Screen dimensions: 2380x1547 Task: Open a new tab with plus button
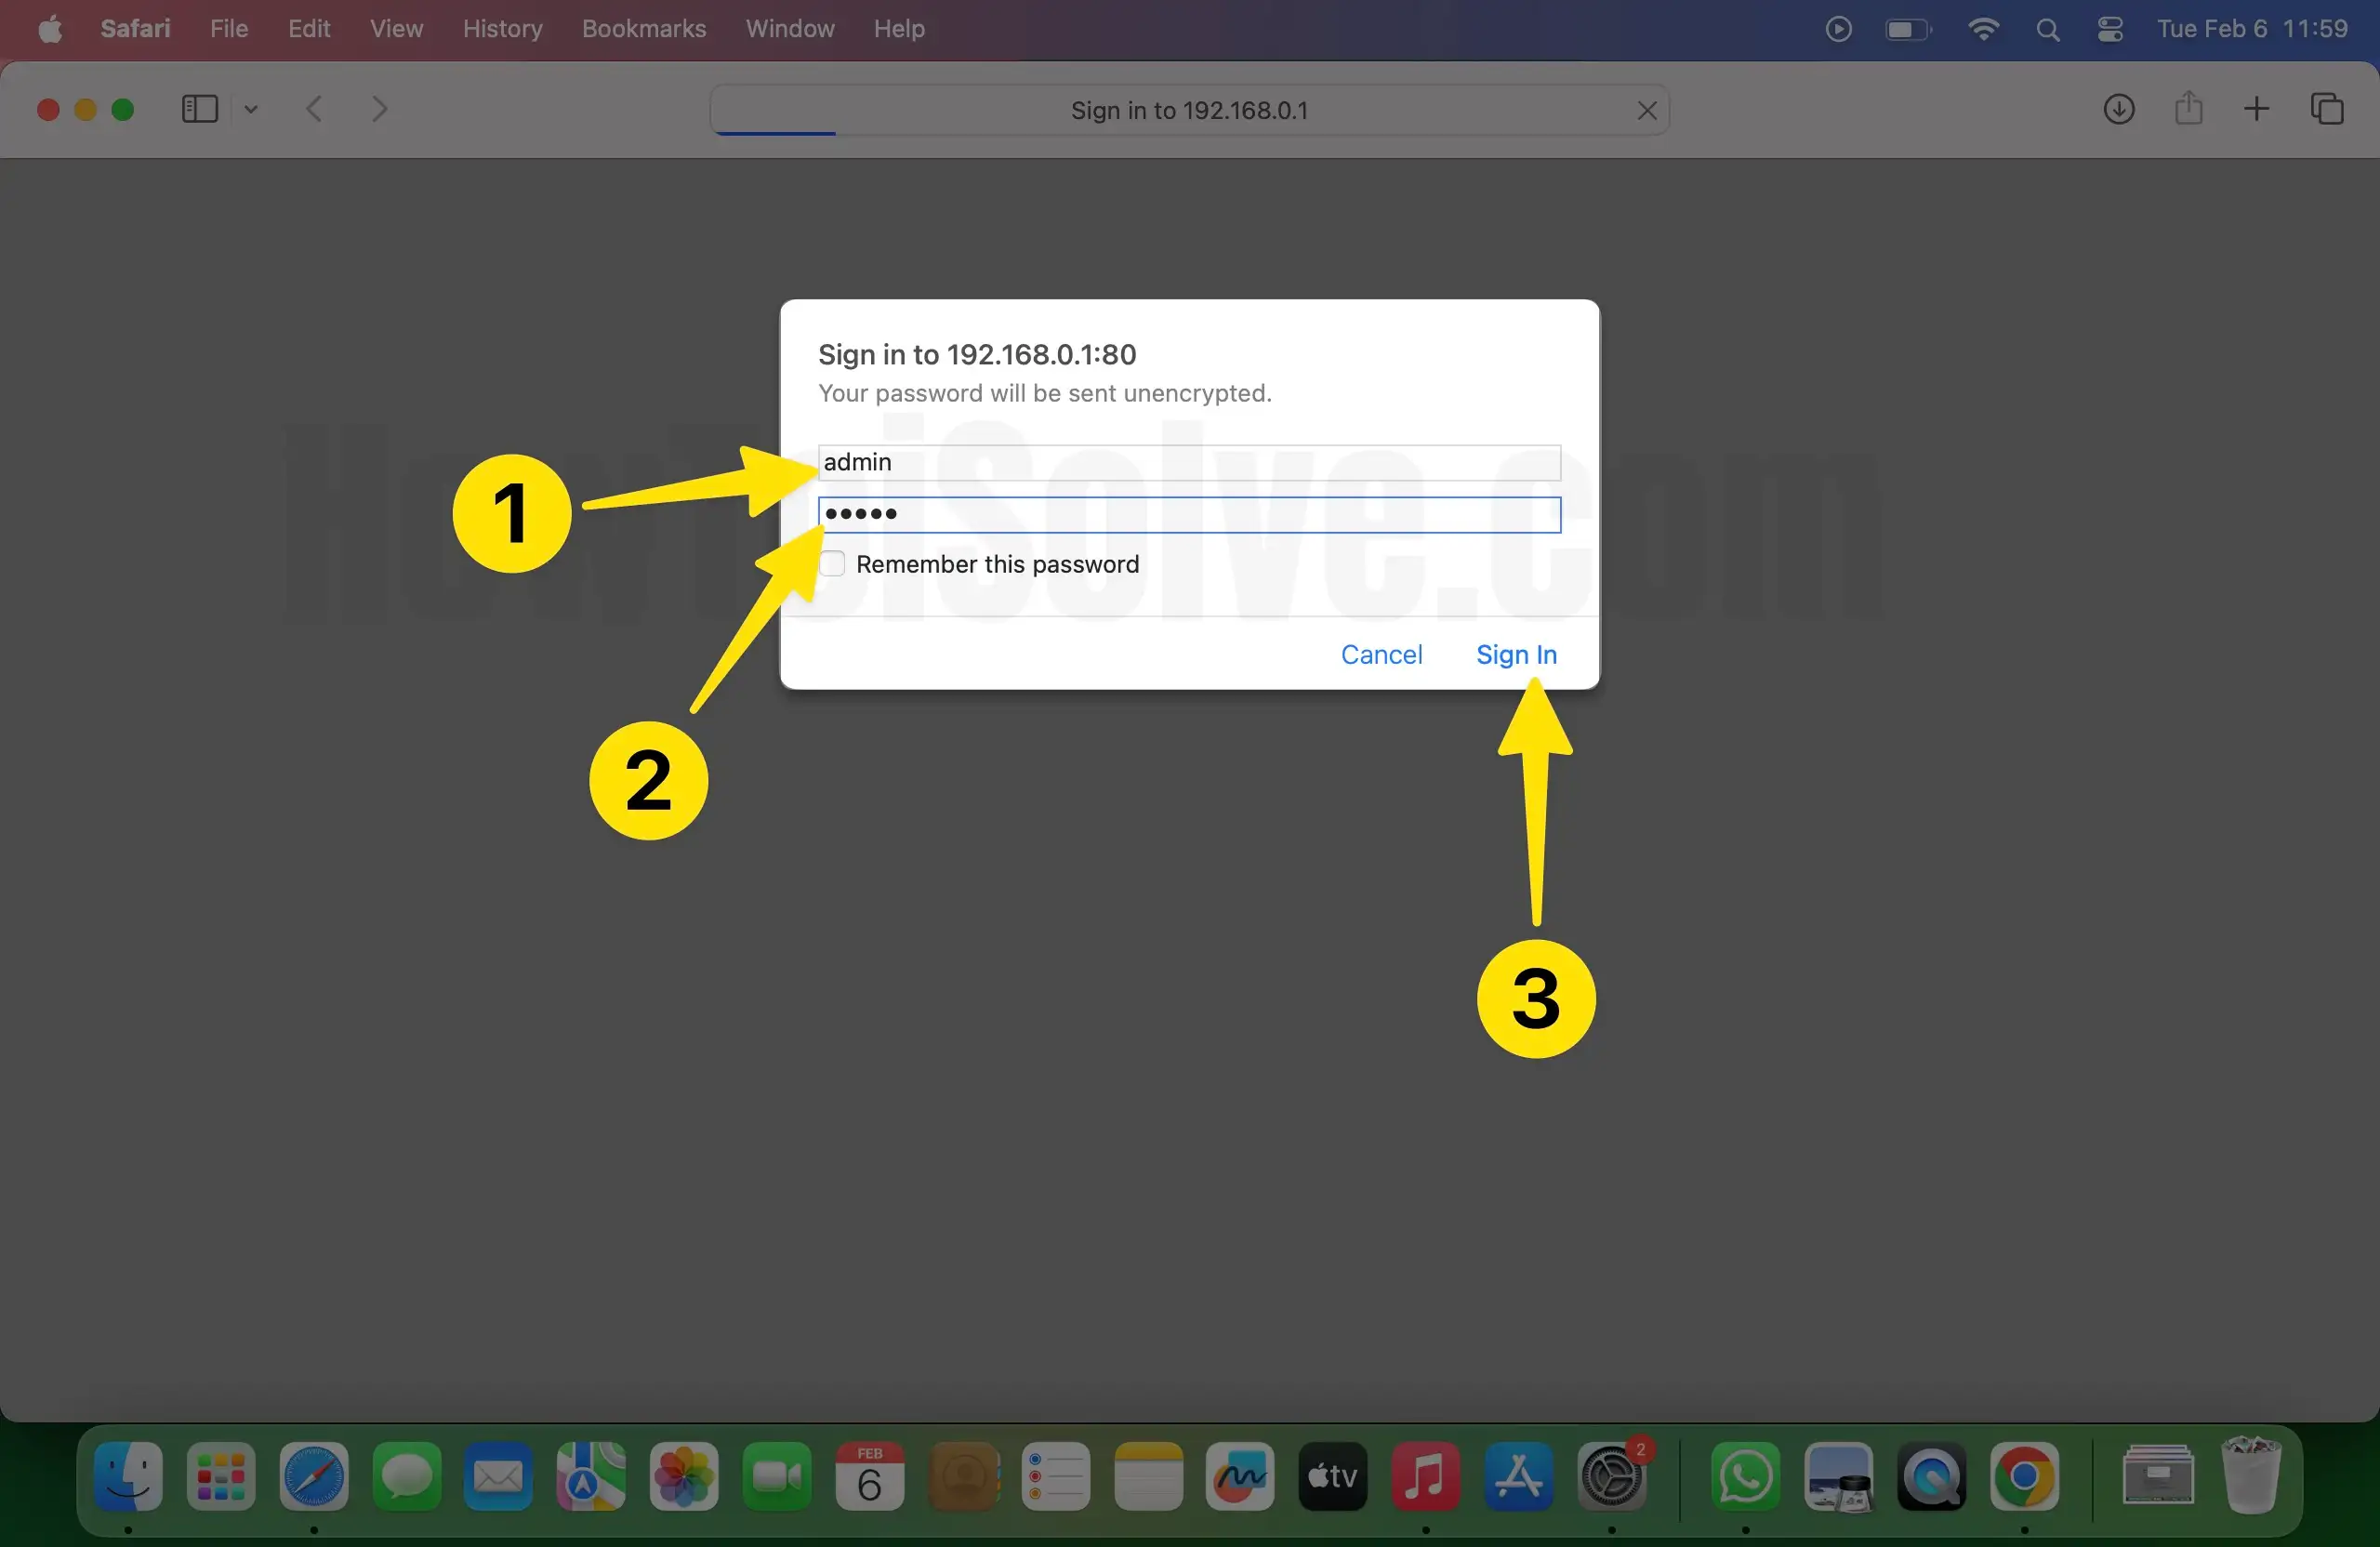click(2256, 109)
